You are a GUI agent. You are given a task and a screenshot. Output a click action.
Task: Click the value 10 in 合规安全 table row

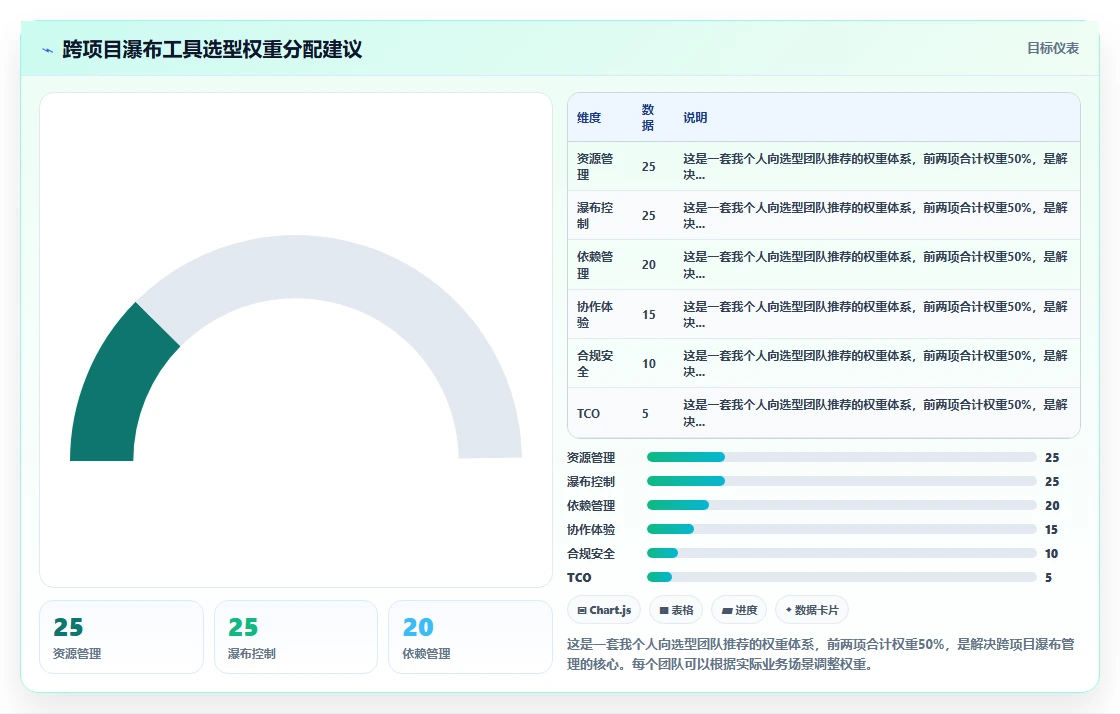[x=649, y=363]
